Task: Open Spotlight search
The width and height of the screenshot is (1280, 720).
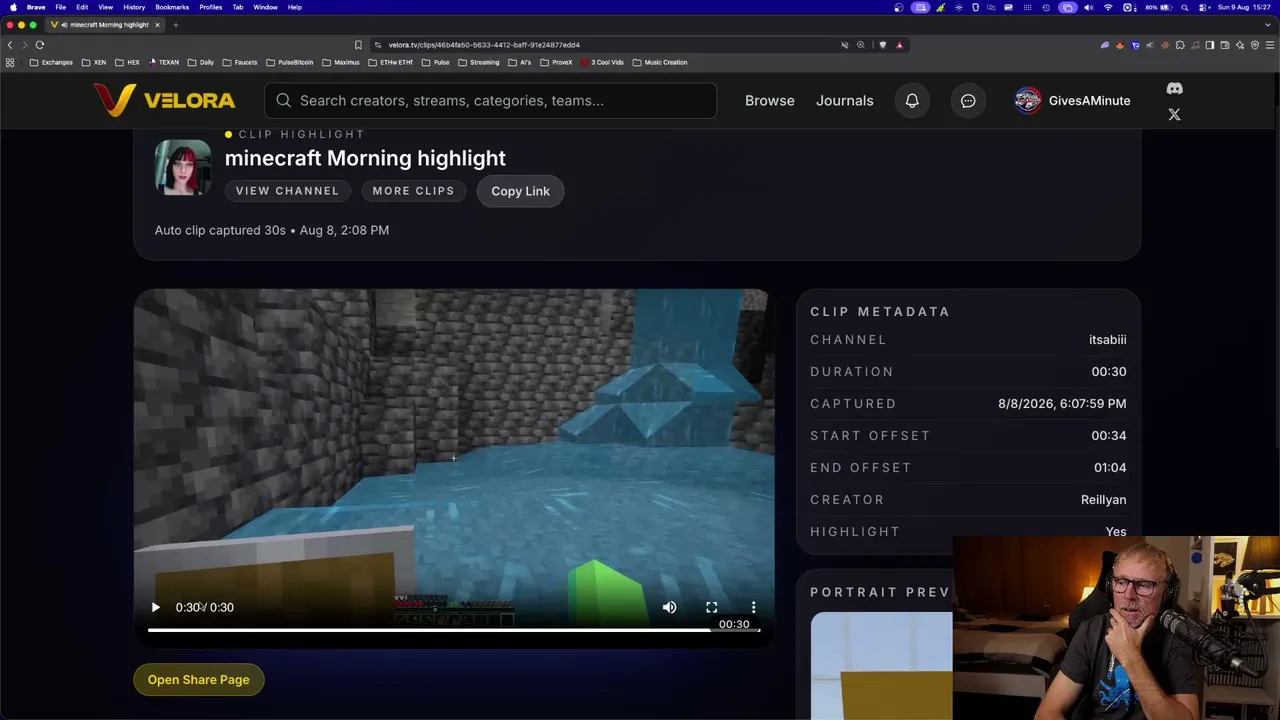Action: (x=1187, y=7)
